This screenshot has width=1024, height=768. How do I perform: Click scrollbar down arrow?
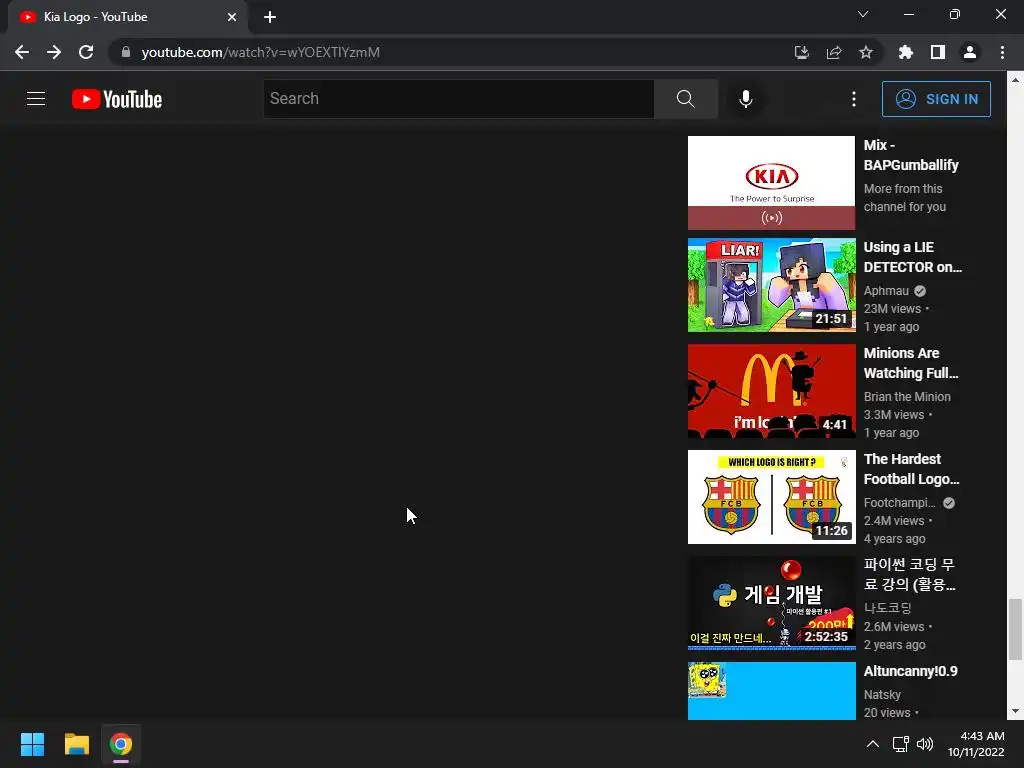pyautogui.click(x=1015, y=711)
